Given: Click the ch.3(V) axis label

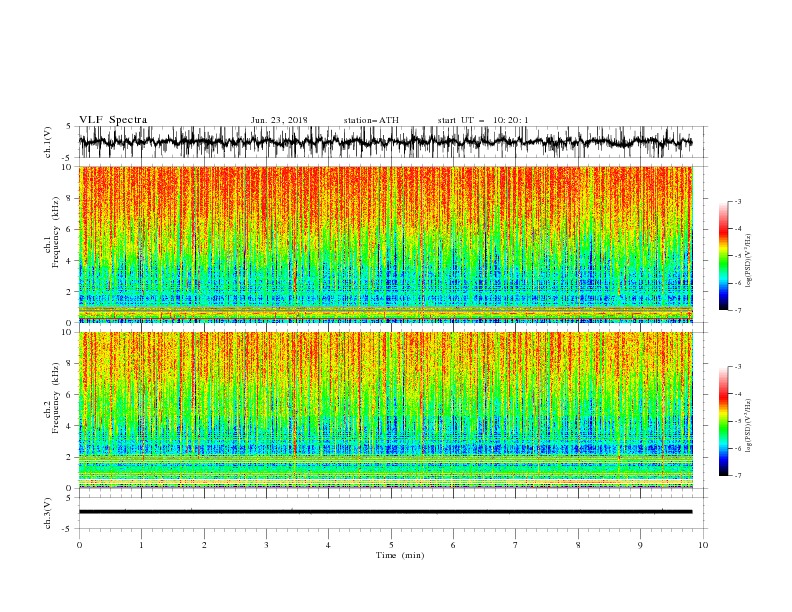Looking at the screenshot, I should (48, 513).
